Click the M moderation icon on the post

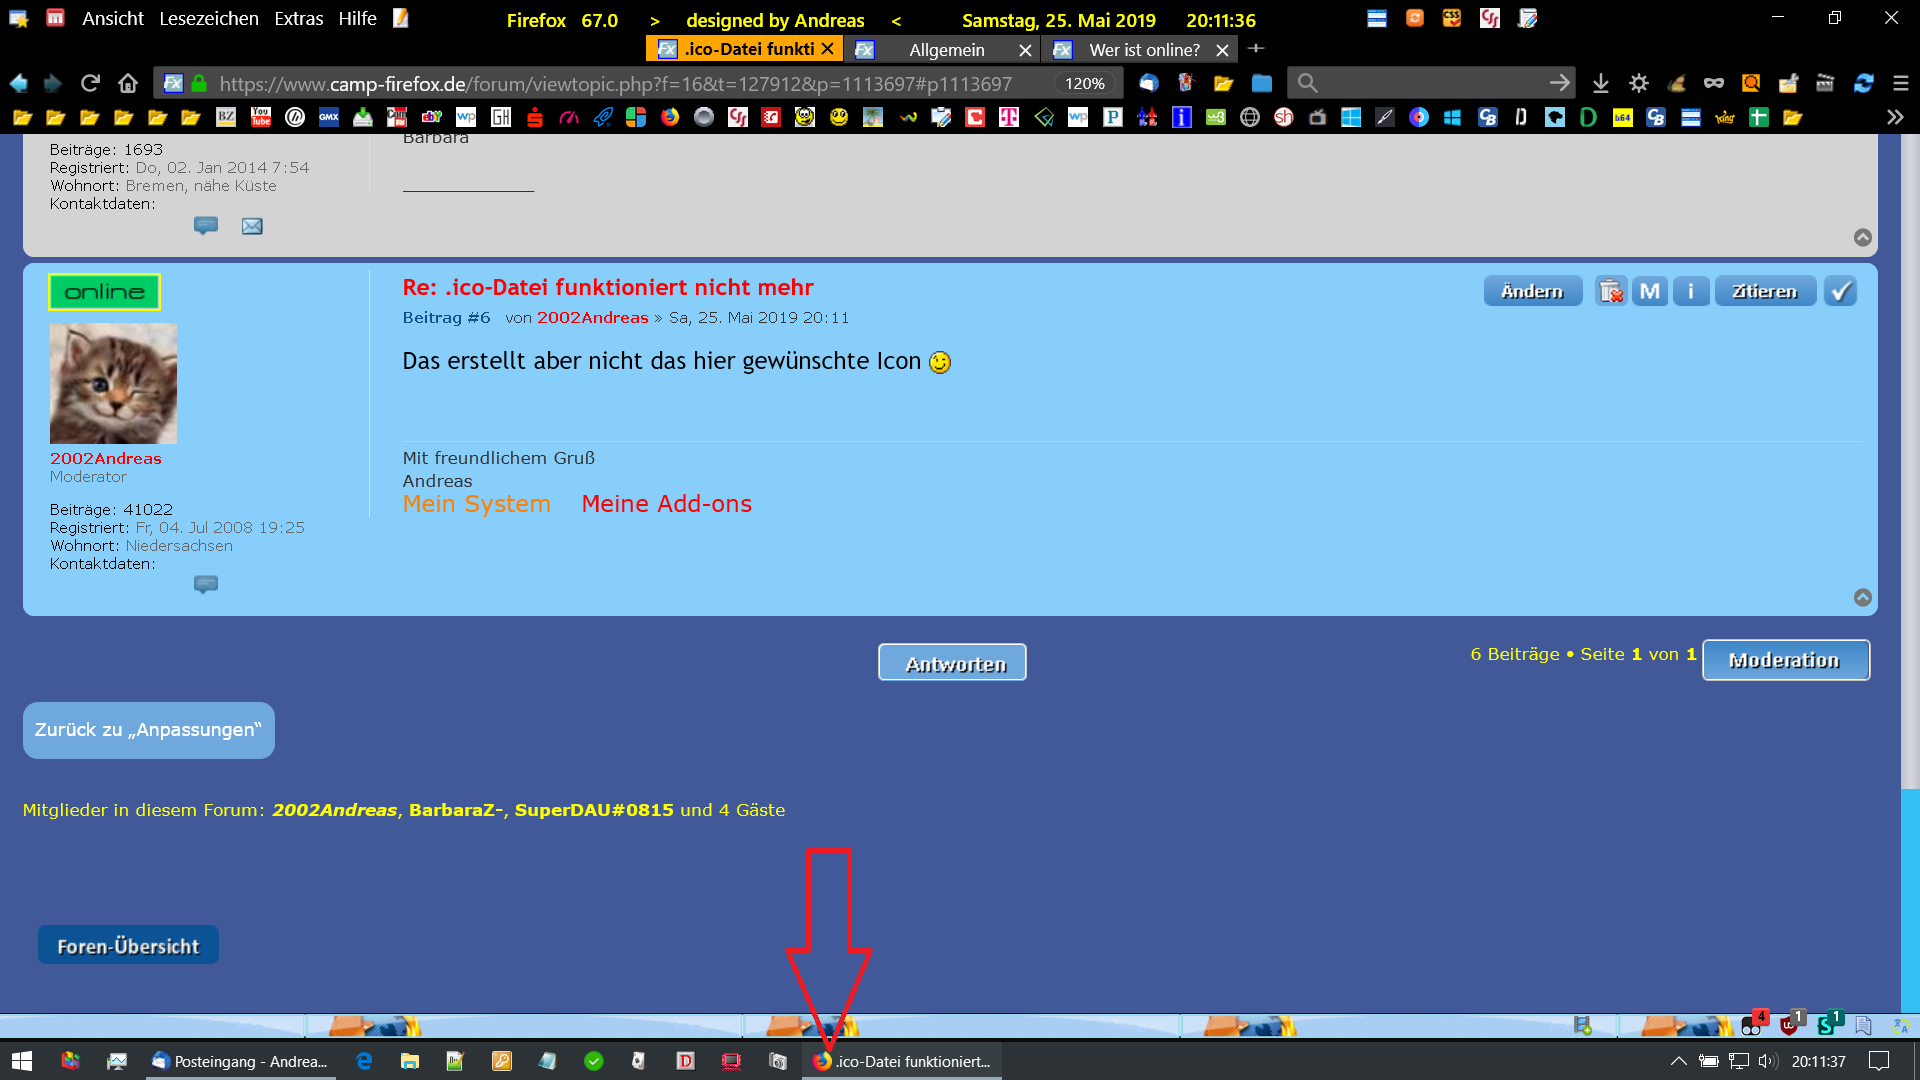(x=1650, y=291)
